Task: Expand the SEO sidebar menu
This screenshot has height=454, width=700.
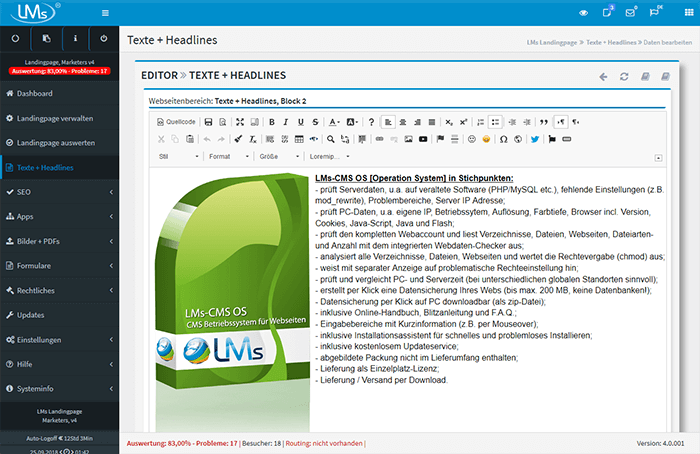Action: pos(59,192)
